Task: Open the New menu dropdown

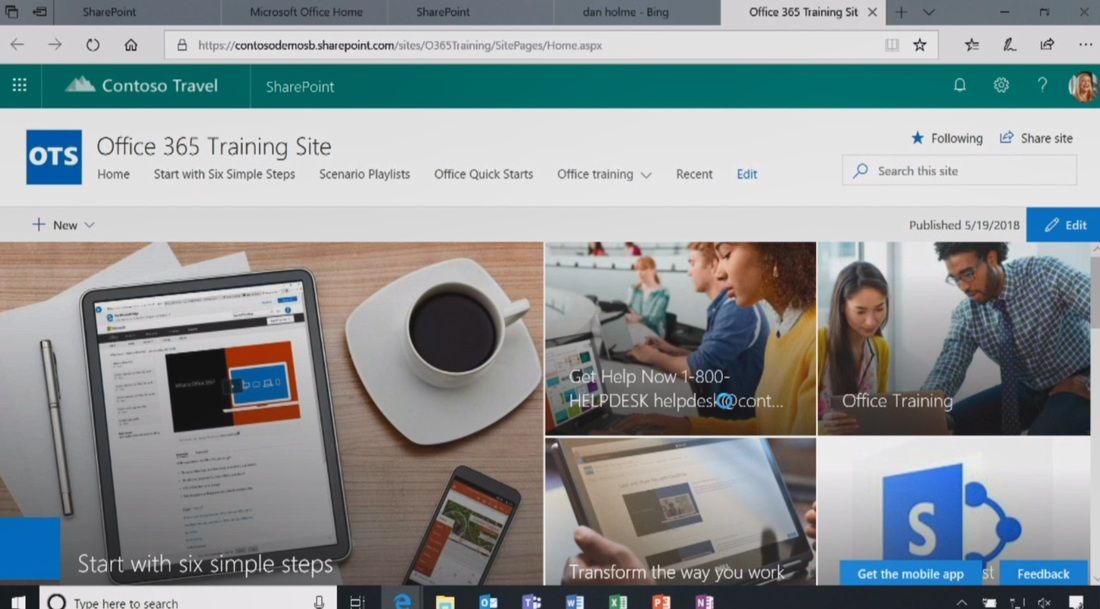Action: click(x=63, y=224)
